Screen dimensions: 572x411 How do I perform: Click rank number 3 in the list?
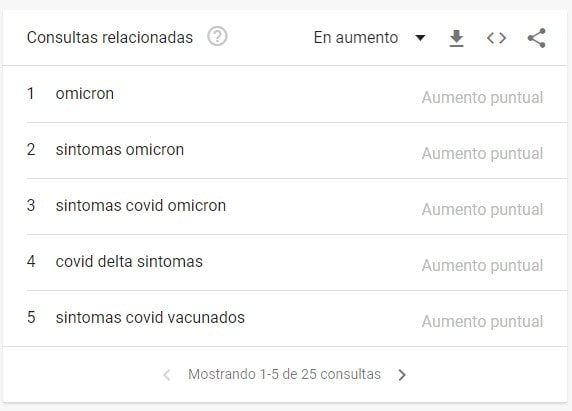(x=31, y=205)
